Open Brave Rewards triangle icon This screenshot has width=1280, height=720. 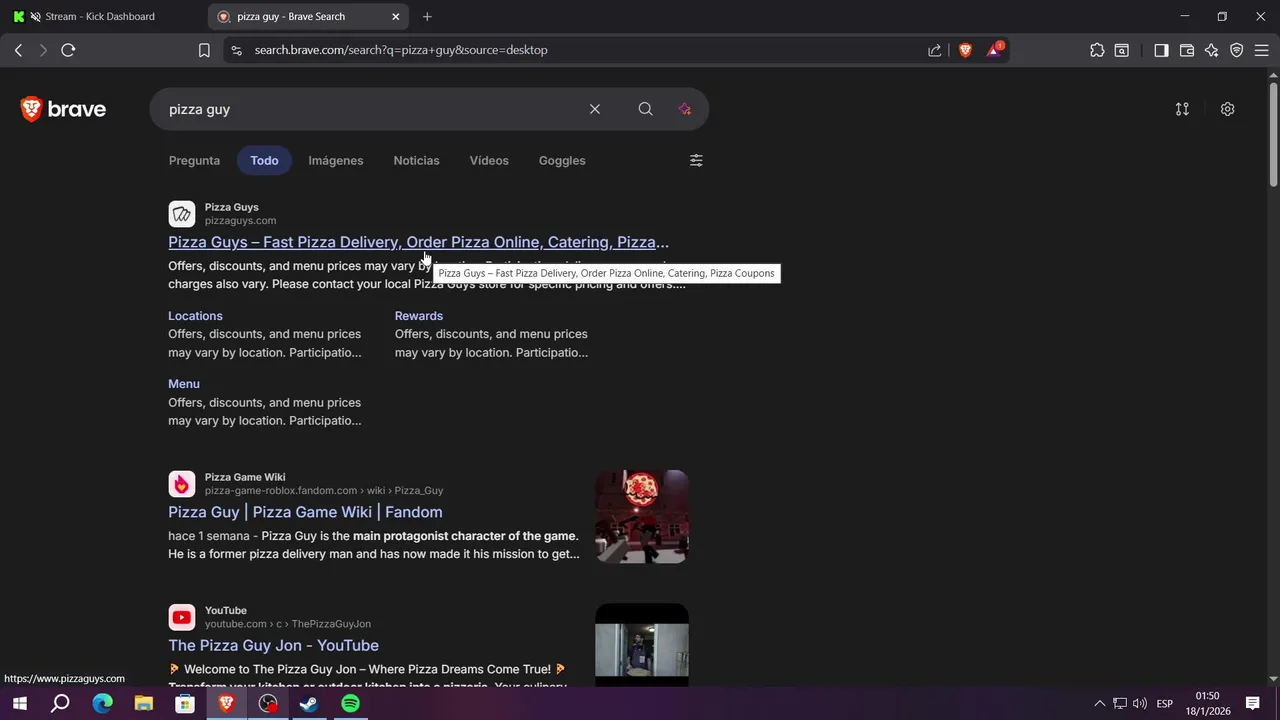pyautogui.click(x=995, y=49)
